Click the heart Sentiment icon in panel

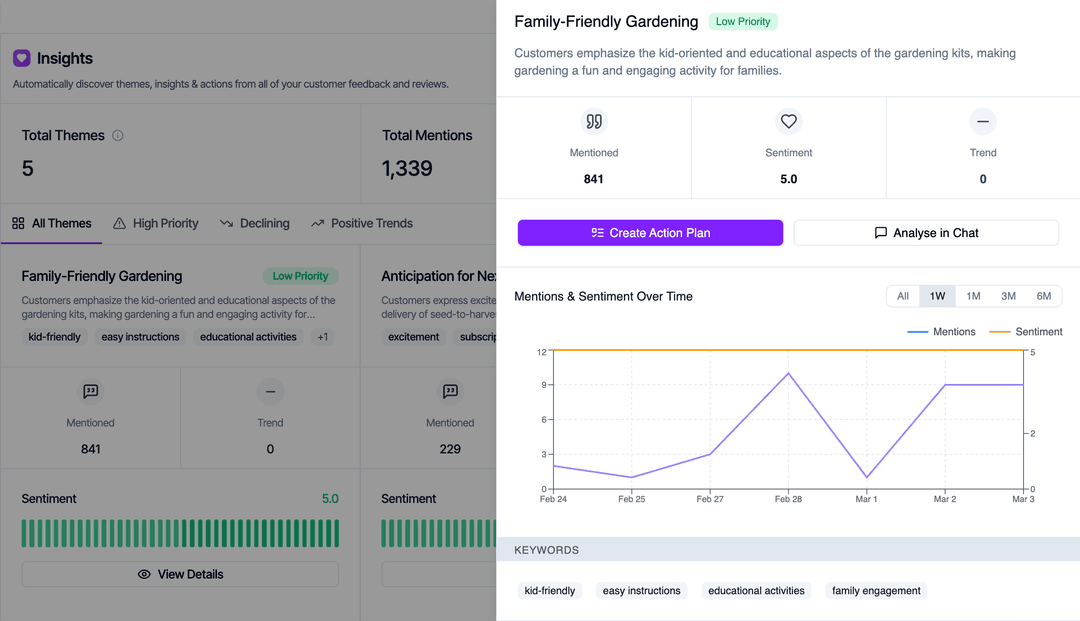pyautogui.click(x=789, y=122)
